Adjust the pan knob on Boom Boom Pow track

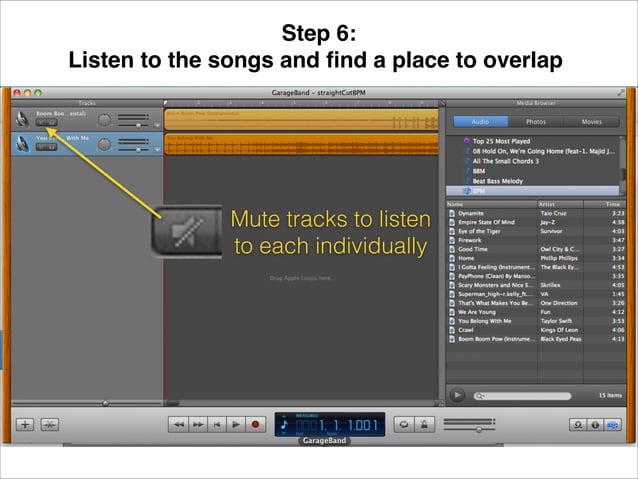pyautogui.click(x=105, y=120)
